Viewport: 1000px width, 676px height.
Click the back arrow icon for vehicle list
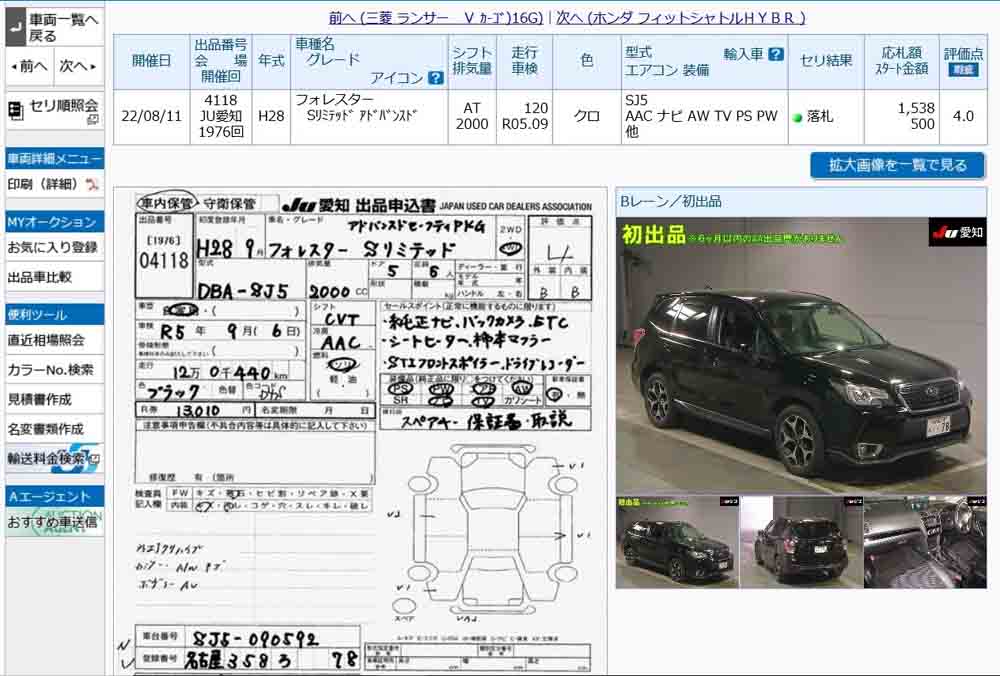coord(15,28)
